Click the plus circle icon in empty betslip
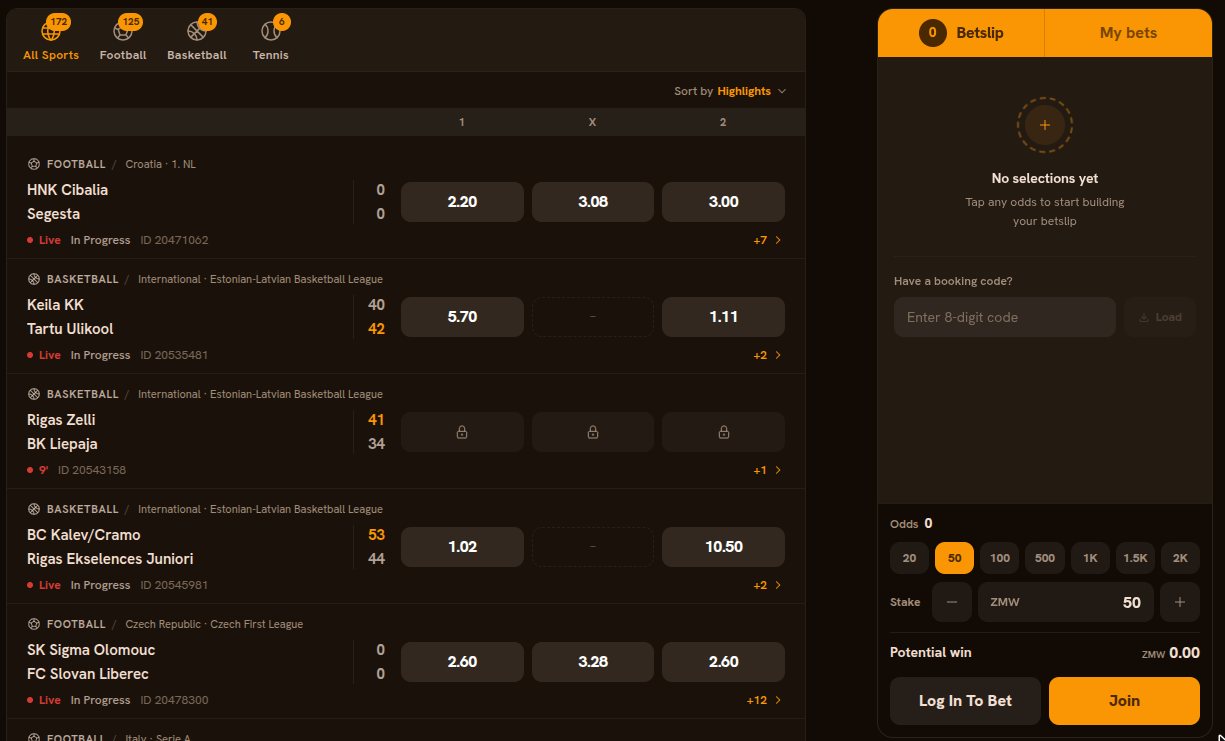This screenshot has width=1225, height=741. [x=1045, y=125]
